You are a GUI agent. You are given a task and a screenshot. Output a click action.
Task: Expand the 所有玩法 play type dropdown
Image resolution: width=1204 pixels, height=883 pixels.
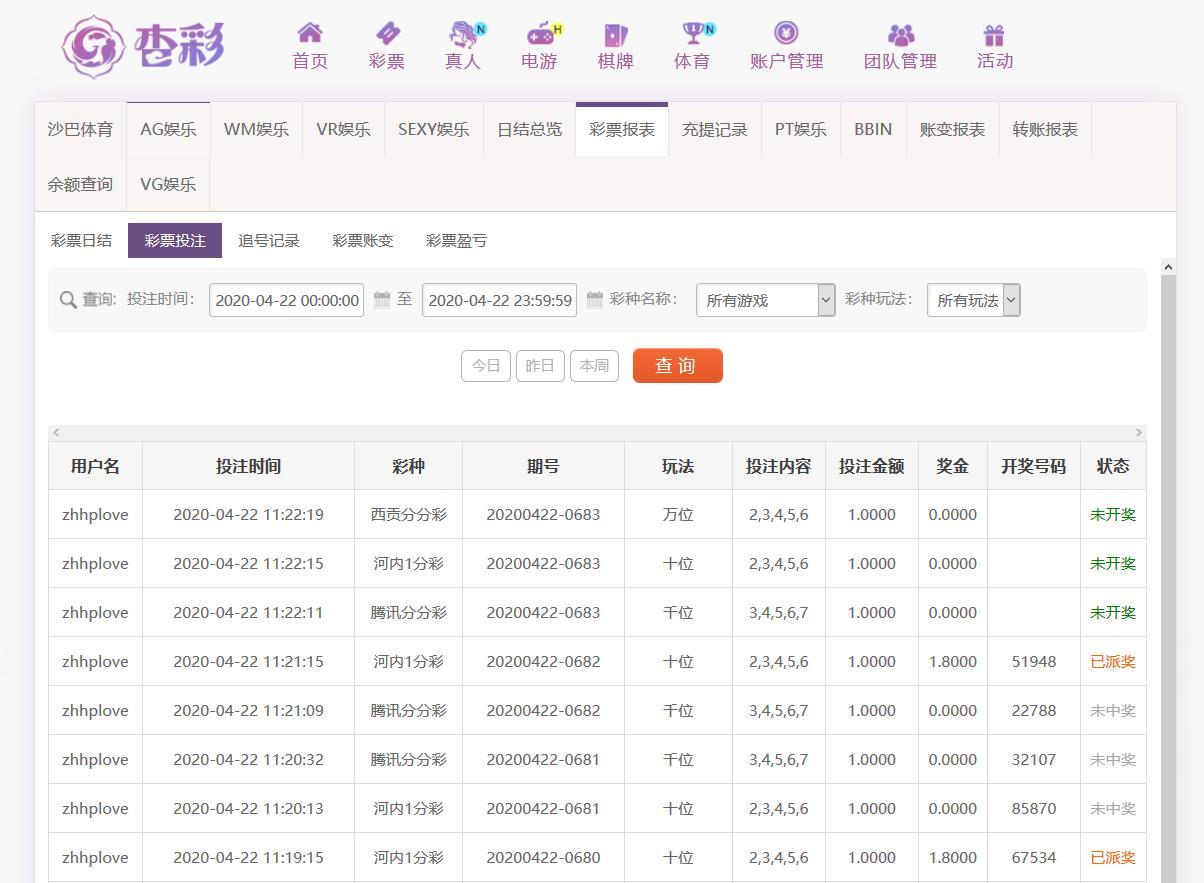(x=973, y=300)
